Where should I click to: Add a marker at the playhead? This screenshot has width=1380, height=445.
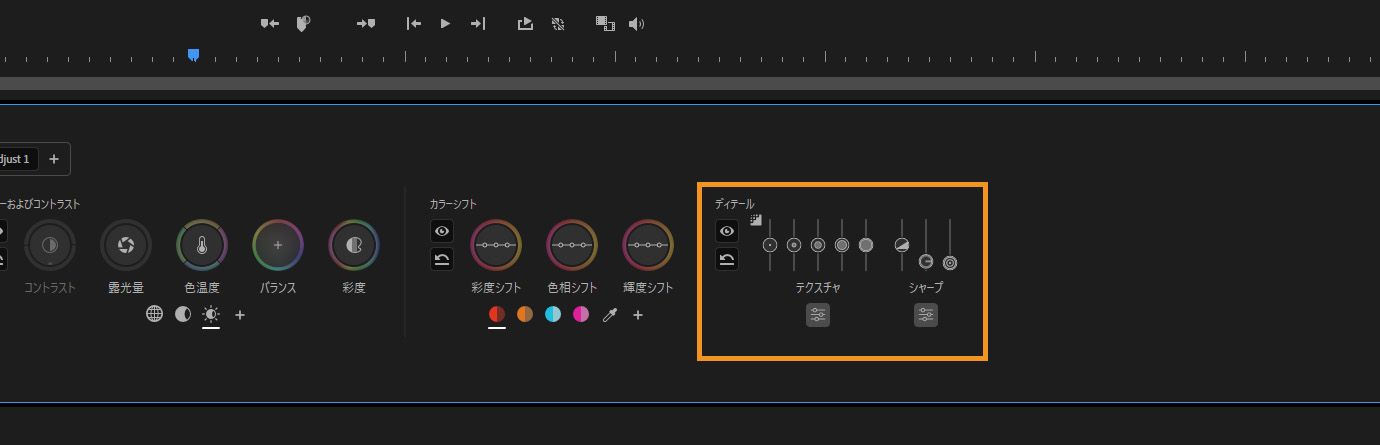click(304, 23)
